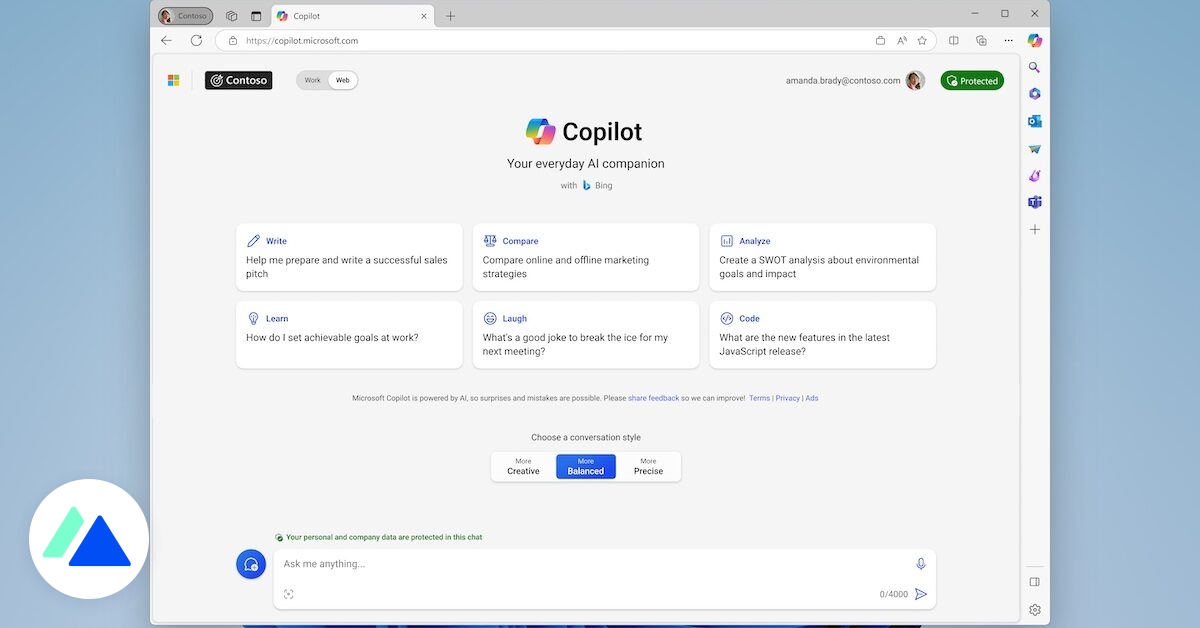Open the Collections icon in the toolbar

tap(981, 41)
